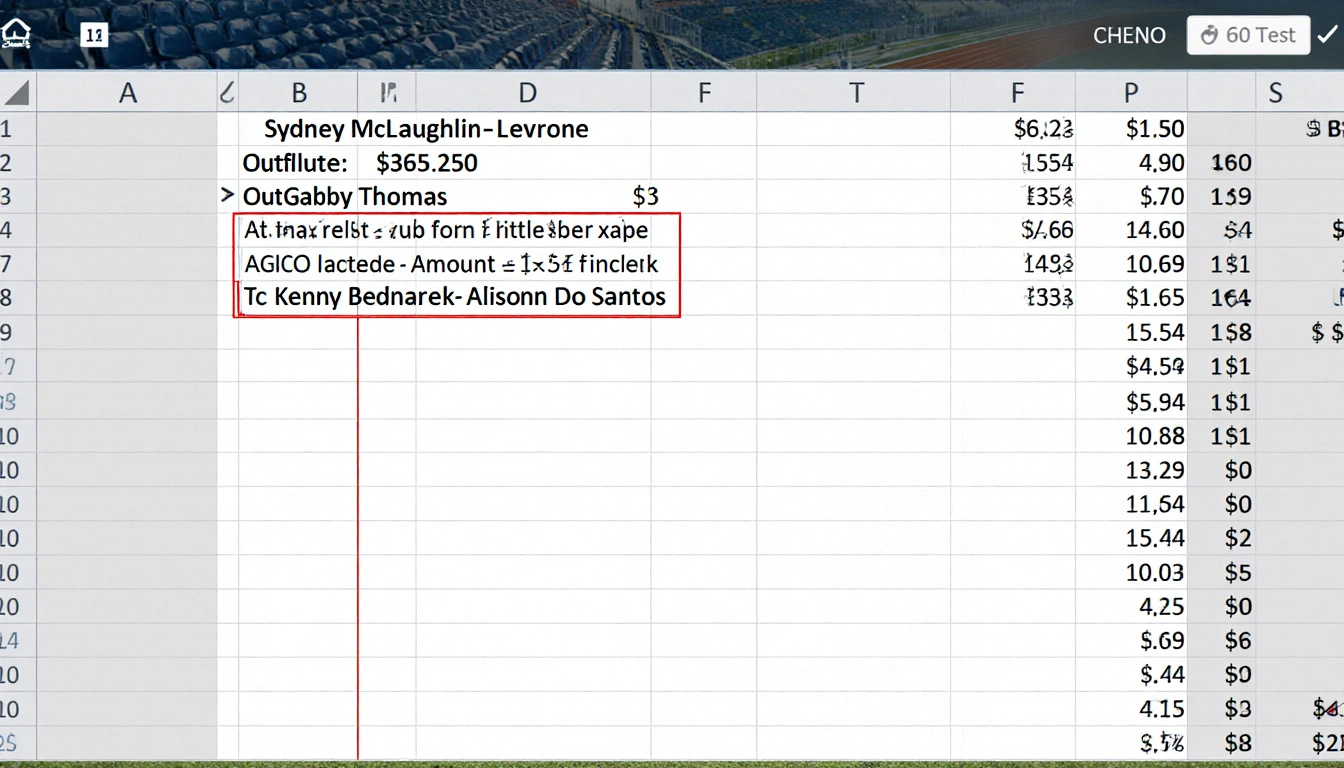The image size is (1344, 768).
Task: Click the icon between columns B and D
Action: click(x=388, y=91)
